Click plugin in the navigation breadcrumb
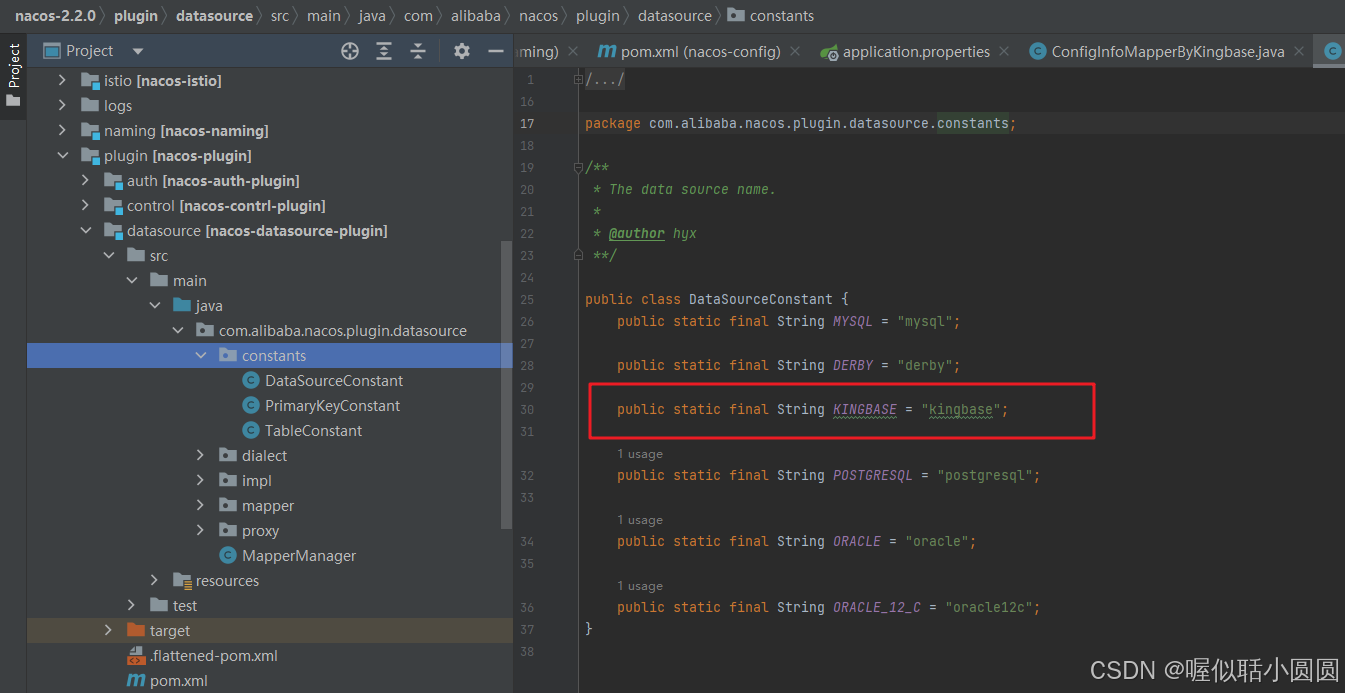Image resolution: width=1345 pixels, height=693 pixels. tap(136, 15)
